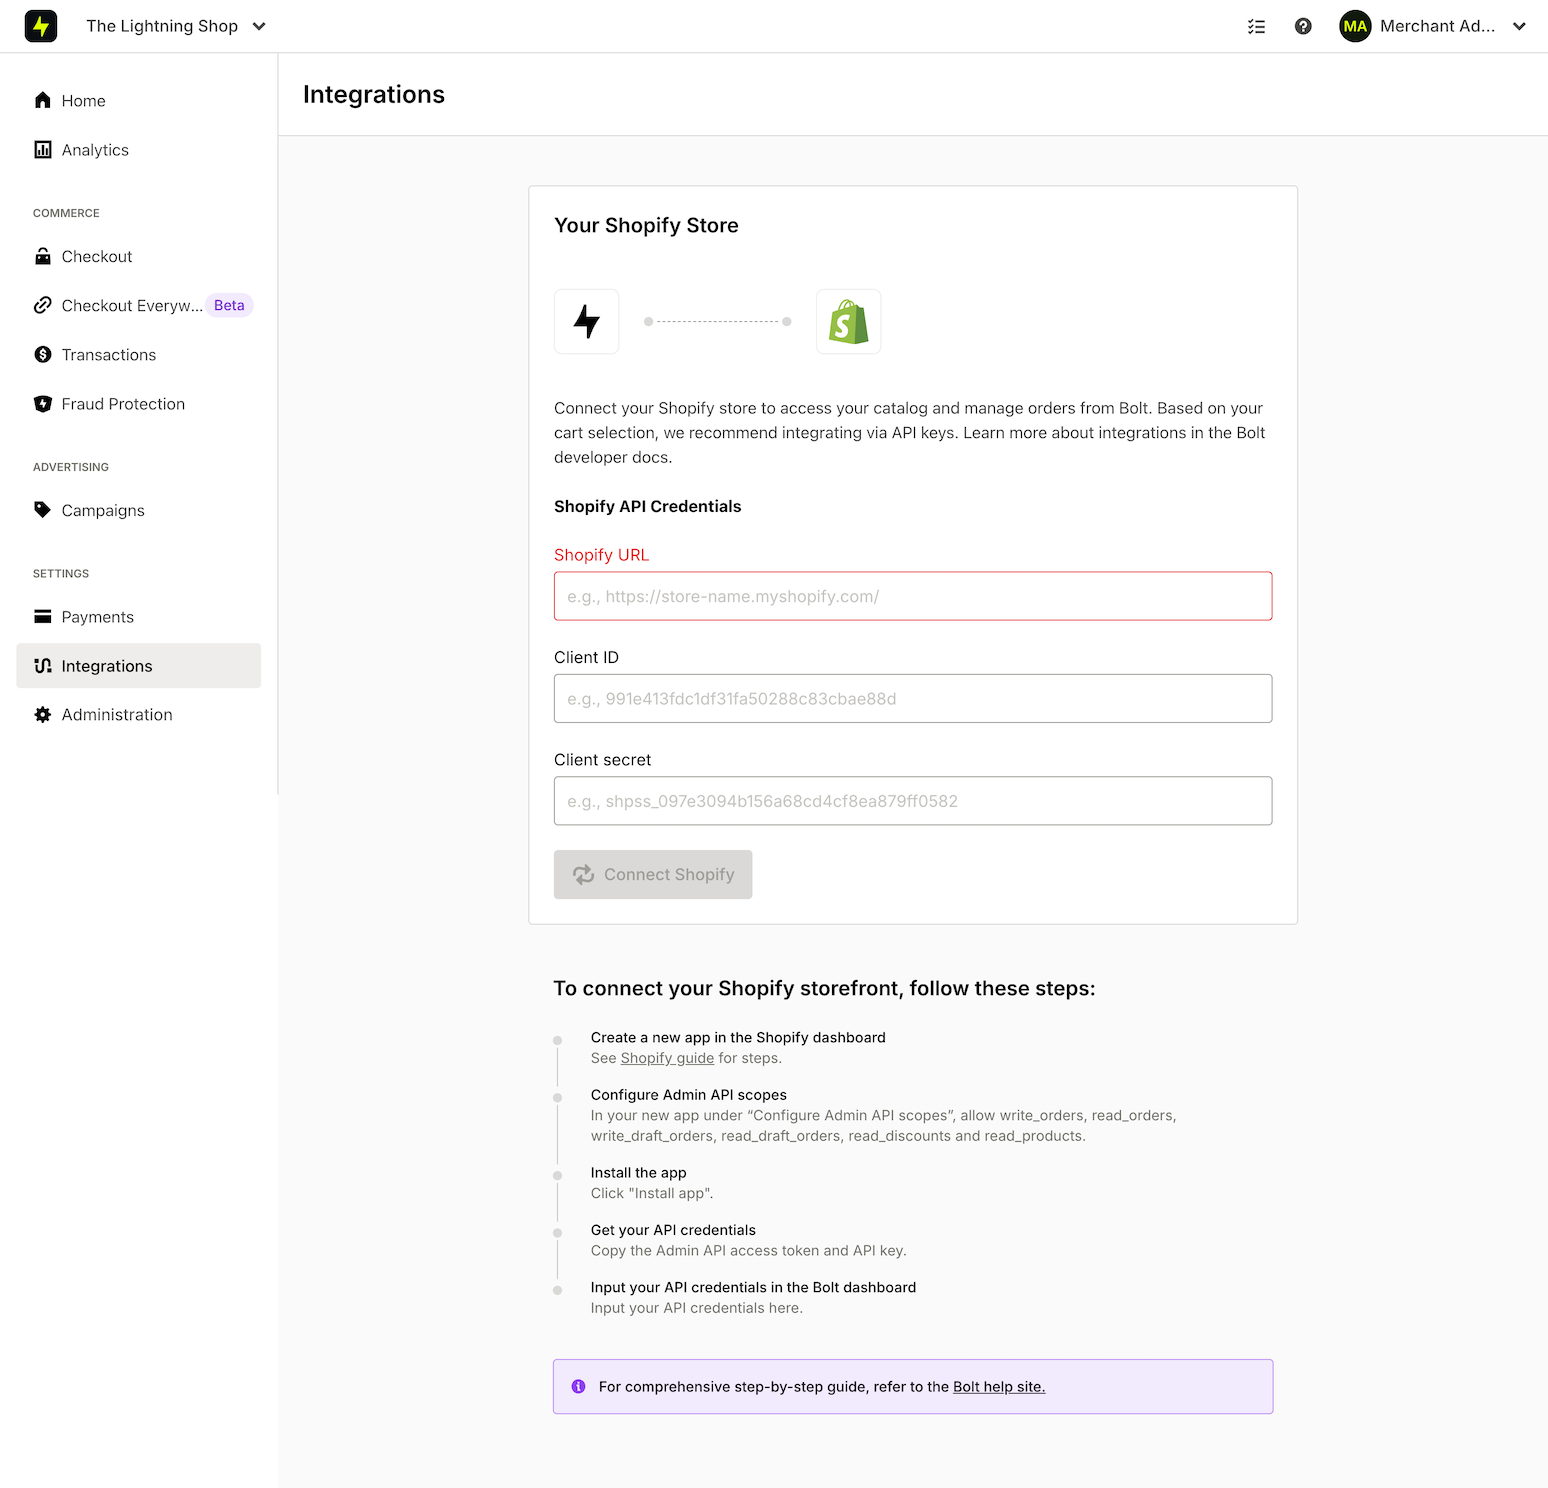Click the Bolt lightning logo in header
The image size is (1548, 1488).
tap(41, 26)
